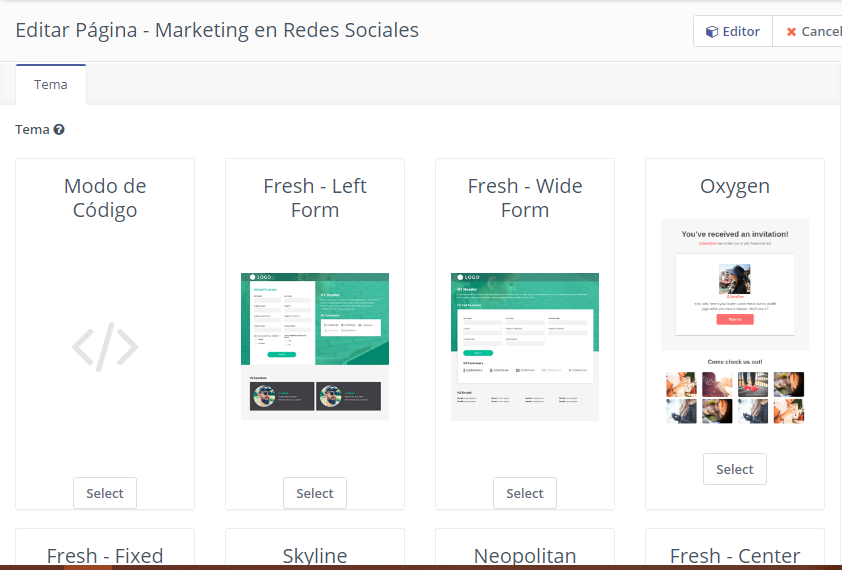
Task: Click the Fresh - Wide Form preview thumbnail
Action: tap(525, 346)
